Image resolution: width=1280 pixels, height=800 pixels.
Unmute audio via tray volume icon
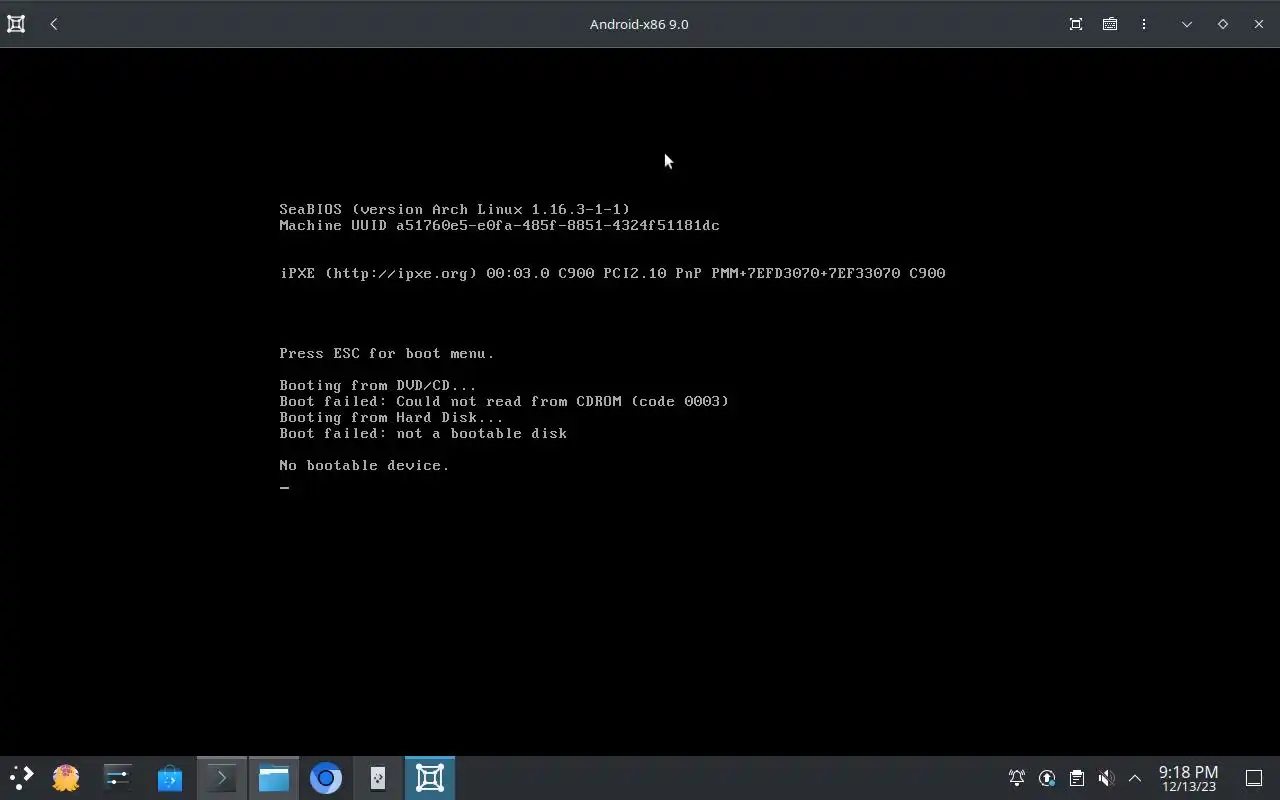[x=1106, y=778]
